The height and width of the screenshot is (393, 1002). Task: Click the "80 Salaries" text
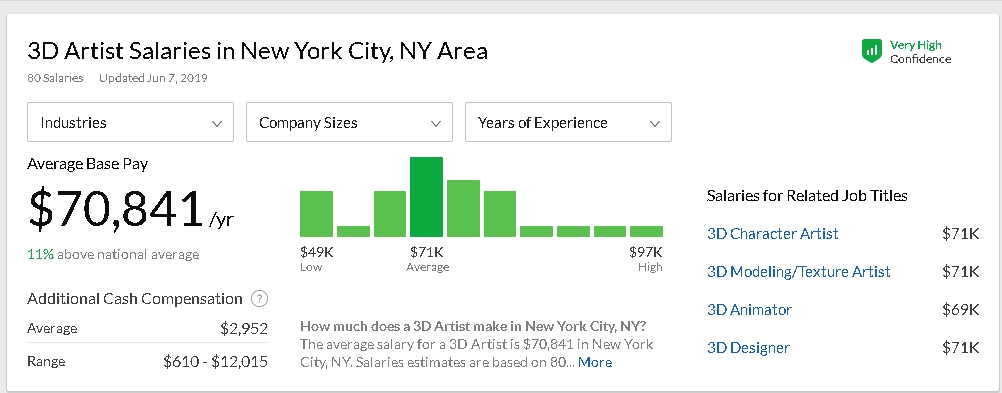pos(55,78)
